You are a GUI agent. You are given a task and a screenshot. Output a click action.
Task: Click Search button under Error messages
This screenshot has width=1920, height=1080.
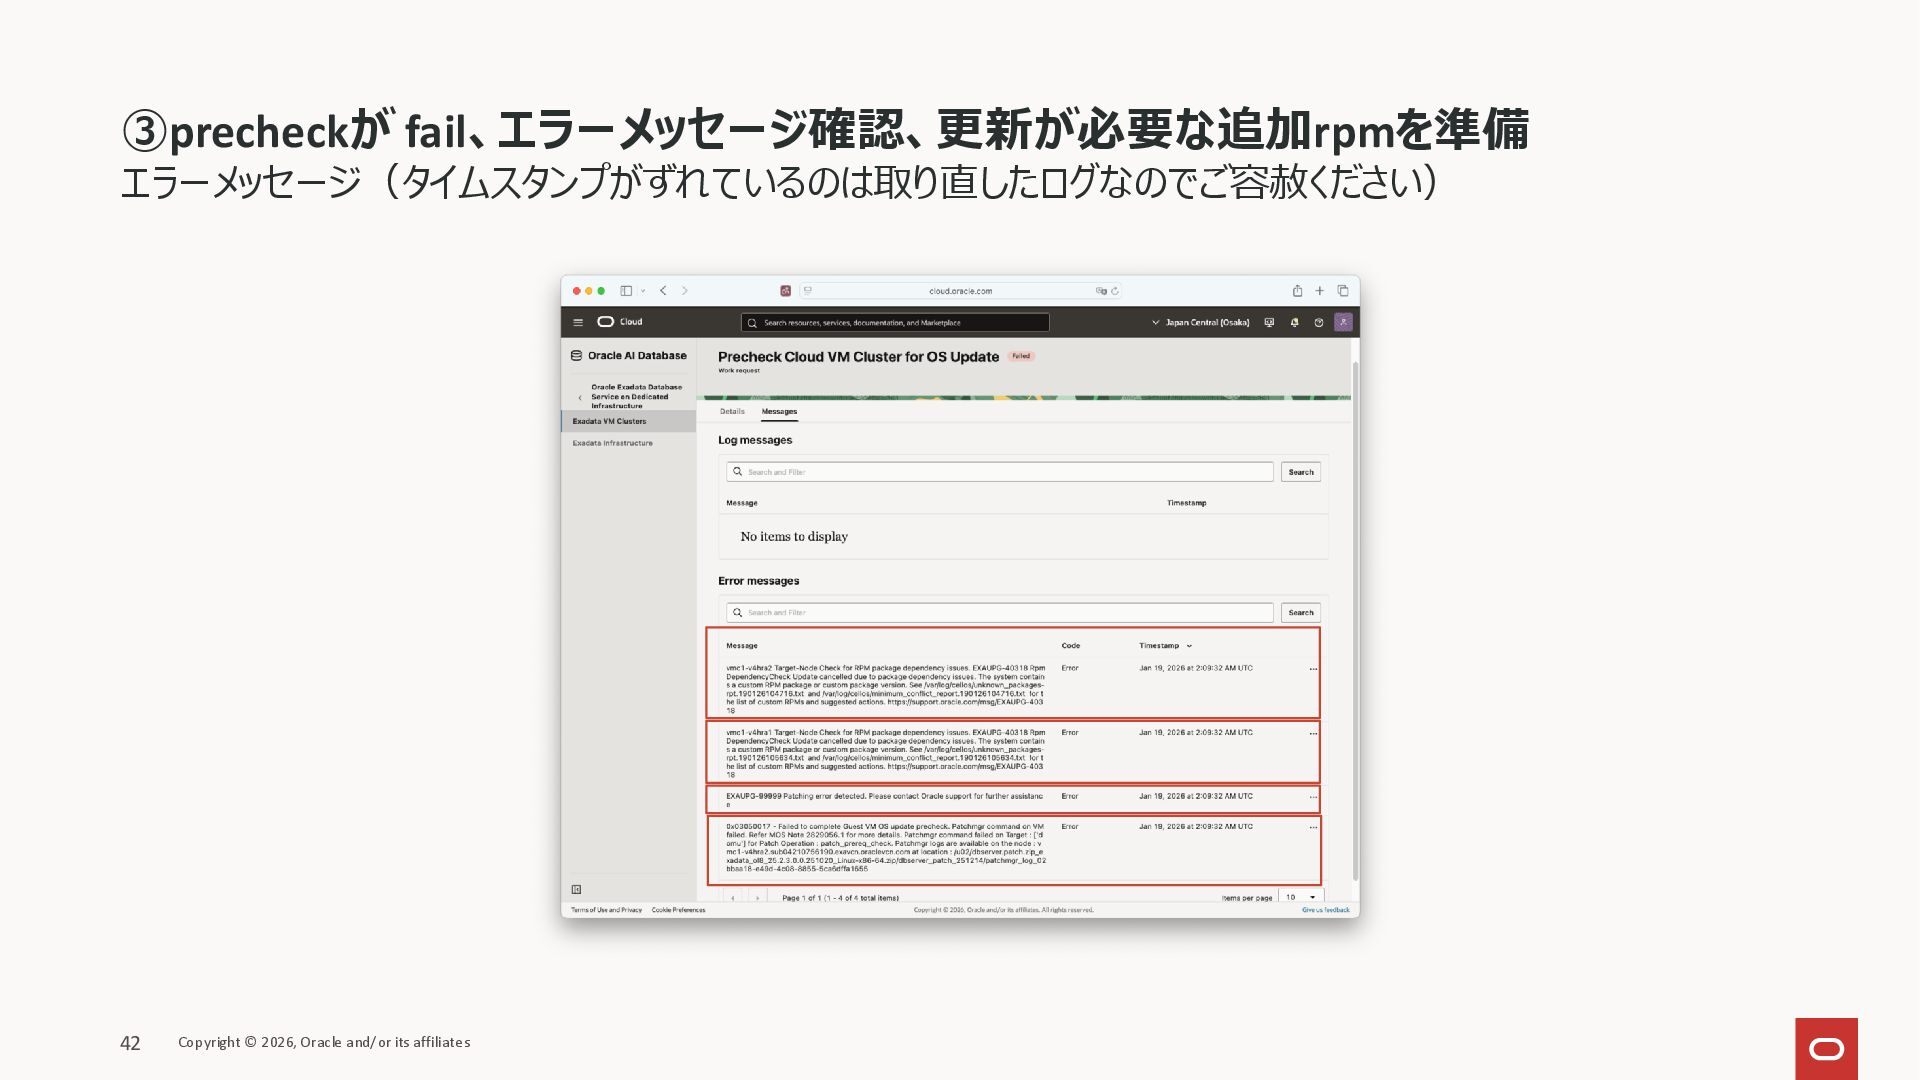pyautogui.click(x=1300, y=612)
